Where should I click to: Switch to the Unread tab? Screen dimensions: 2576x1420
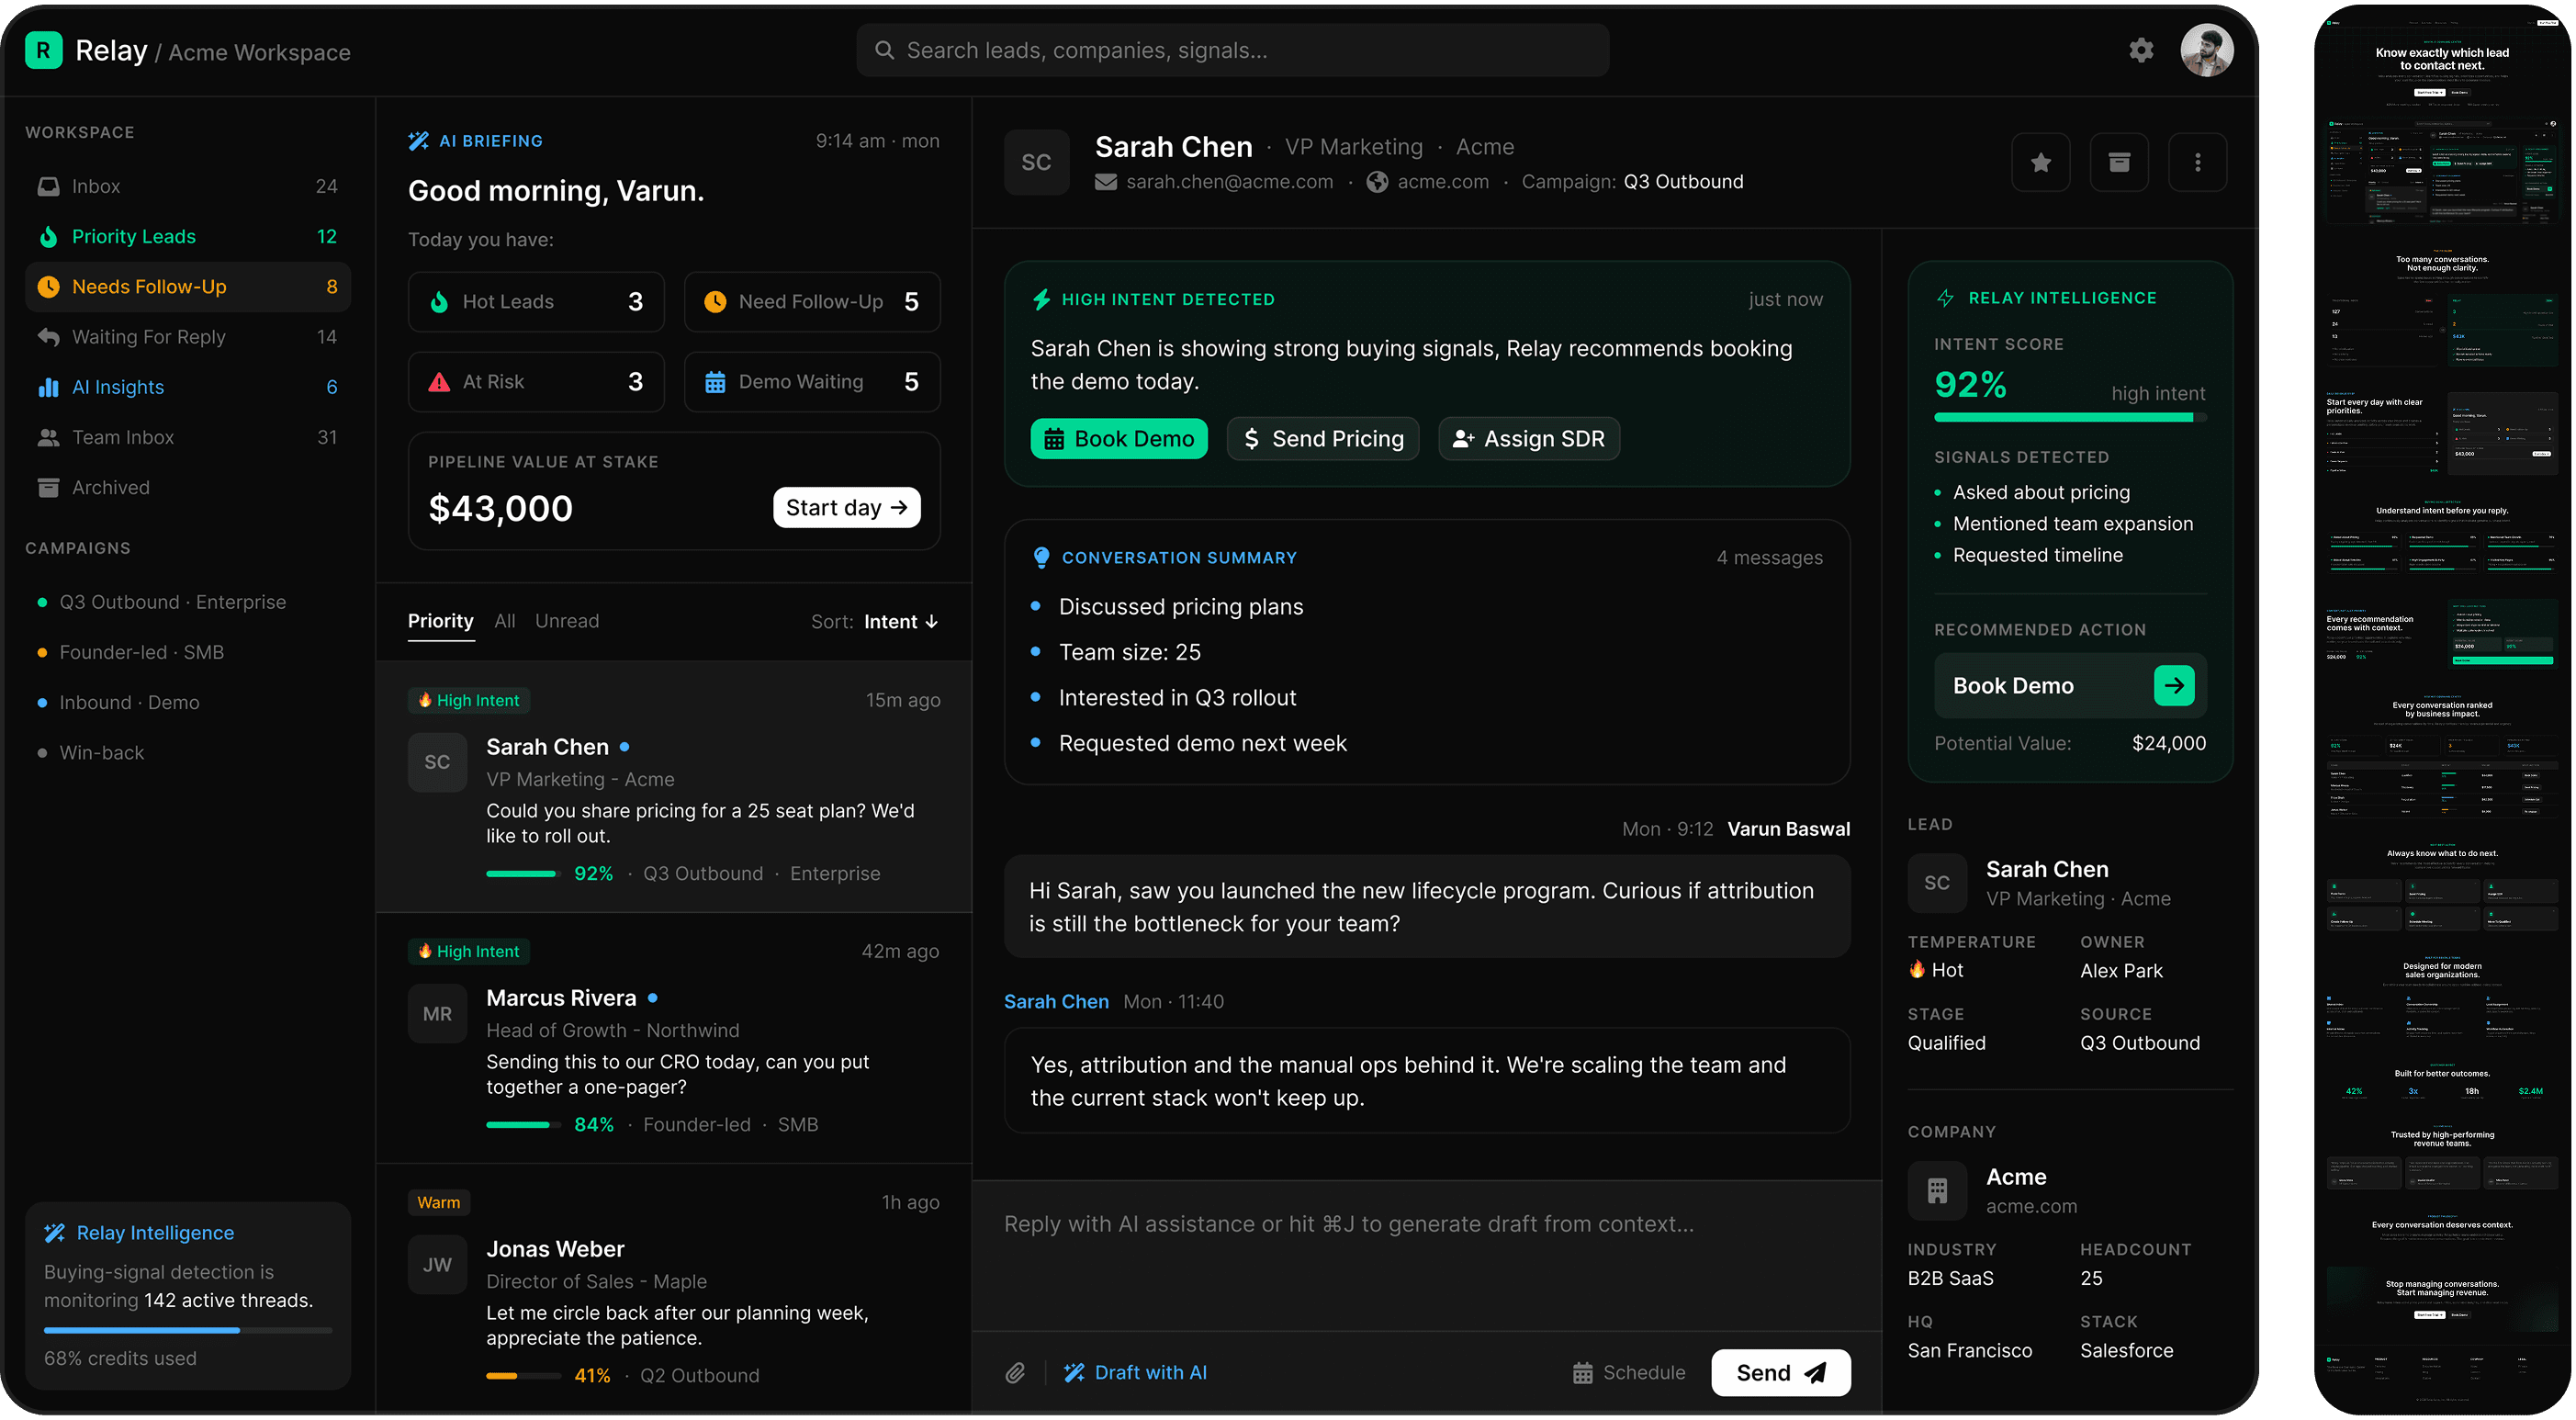(567, 621)
